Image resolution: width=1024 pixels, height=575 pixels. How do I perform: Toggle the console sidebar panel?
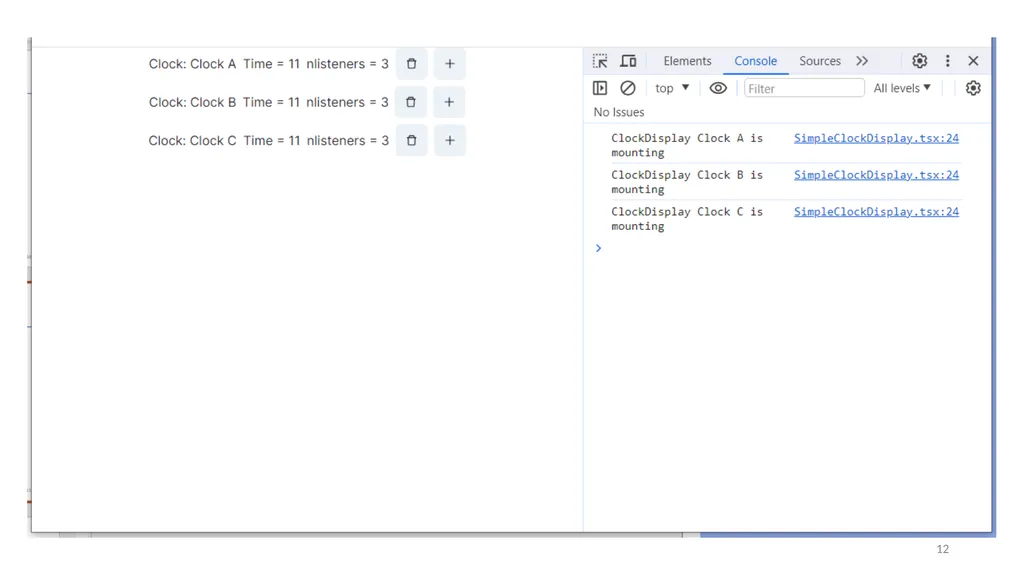click(600, 88)
